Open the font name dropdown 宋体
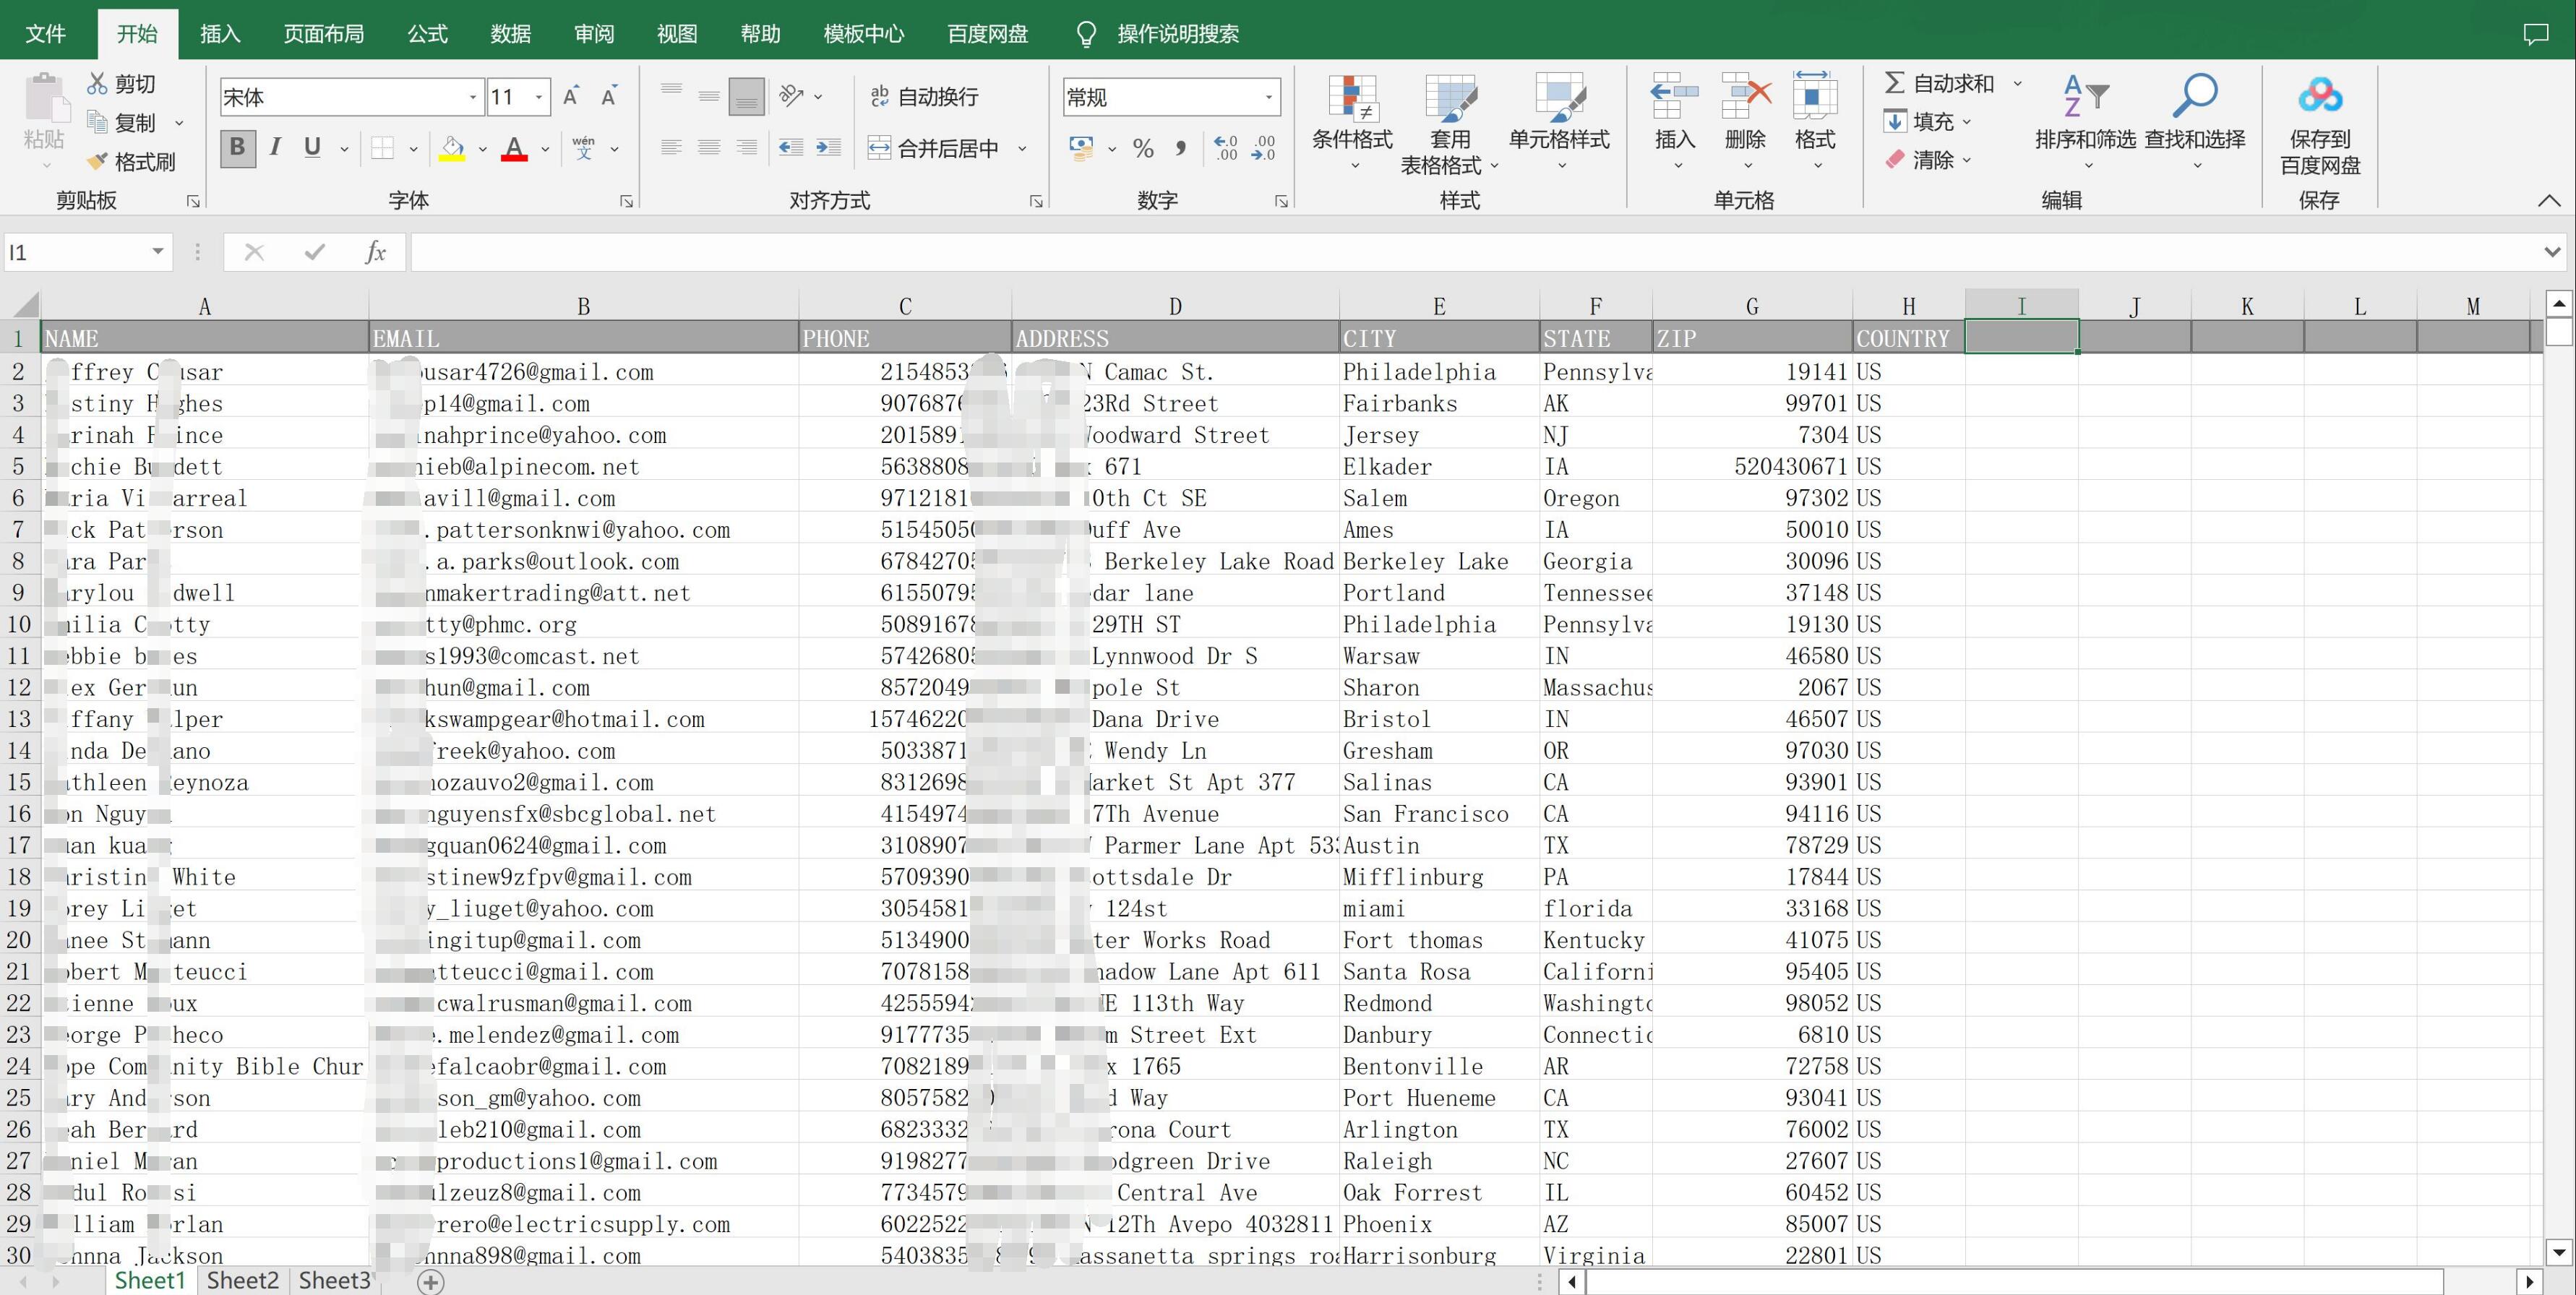Screen dimensions: 2576x1295 point(472,97)
